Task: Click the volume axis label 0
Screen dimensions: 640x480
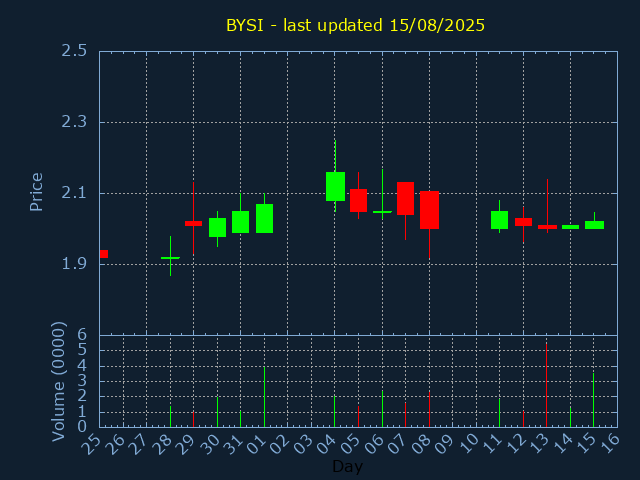Action: coord(82,427)
